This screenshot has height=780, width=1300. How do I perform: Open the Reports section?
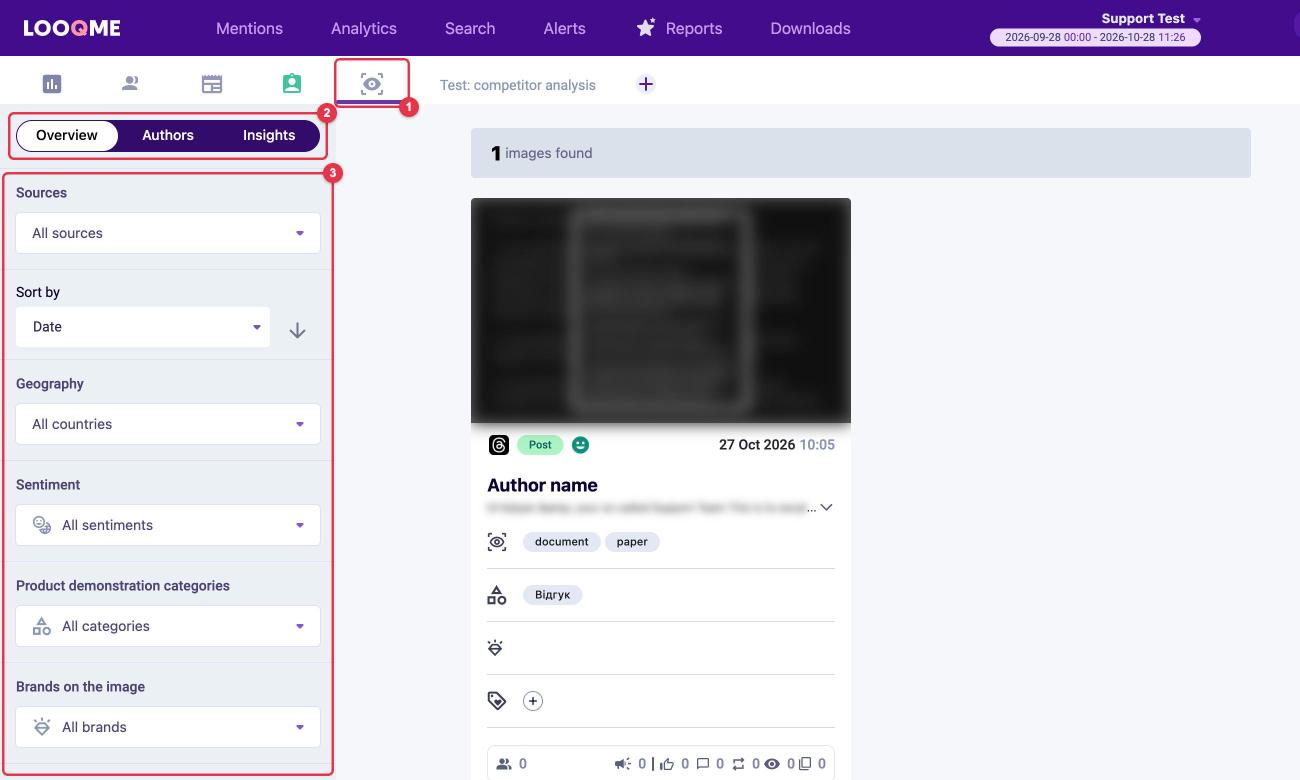[x=679, y=28]
